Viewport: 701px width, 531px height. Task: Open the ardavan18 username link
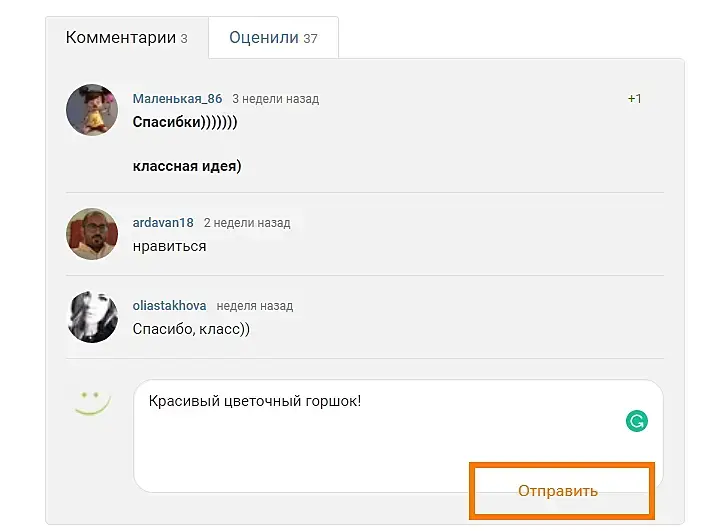[x=163, y=223]
